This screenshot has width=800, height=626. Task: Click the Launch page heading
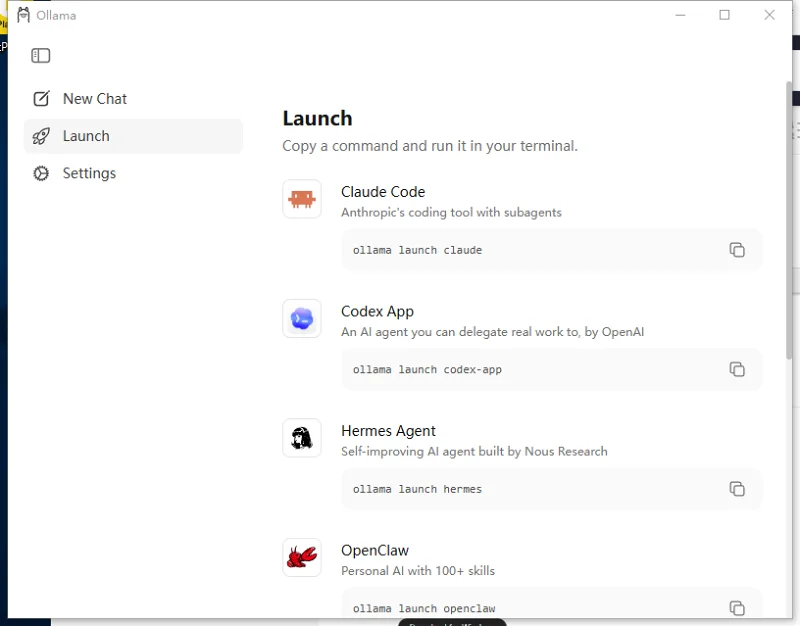[x=317, y=118]
